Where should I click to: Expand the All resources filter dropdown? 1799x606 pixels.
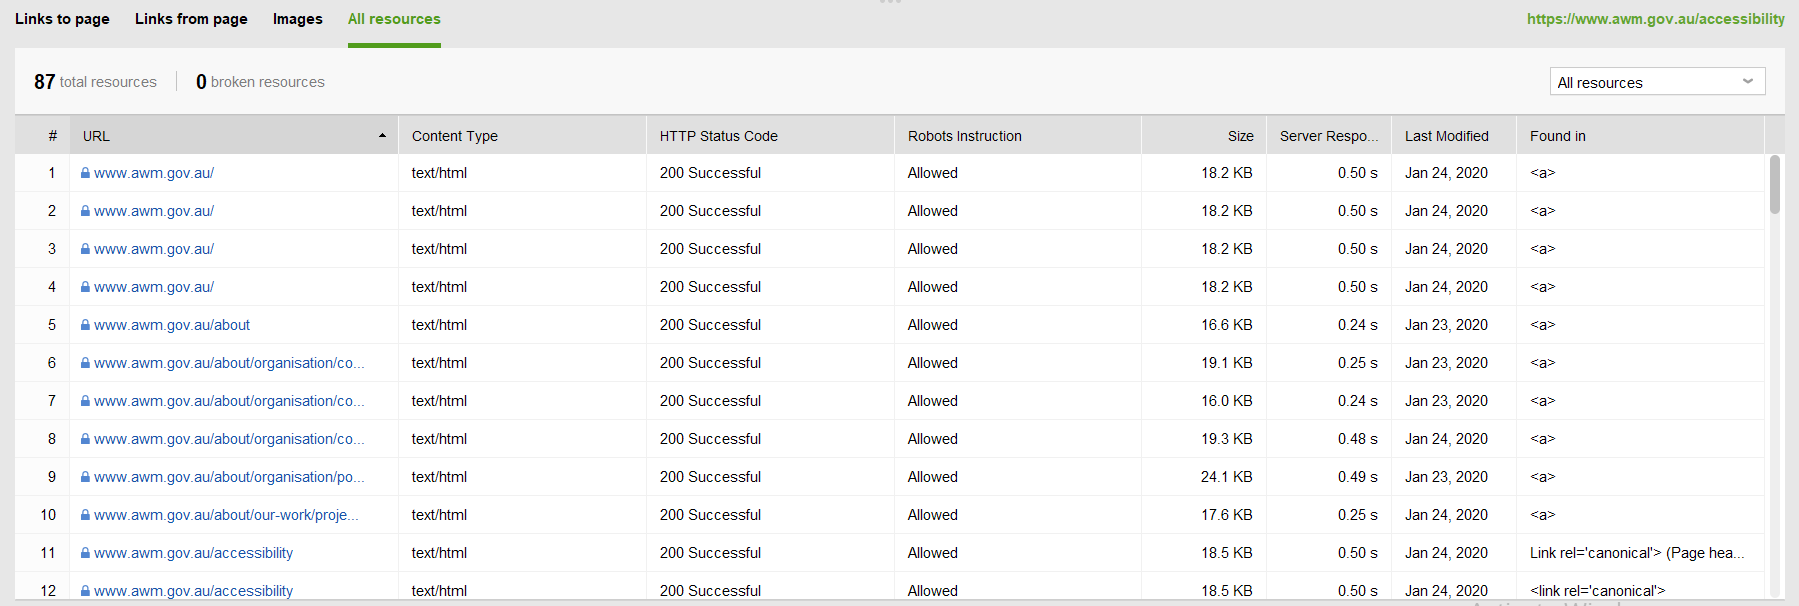(1657, 82)
